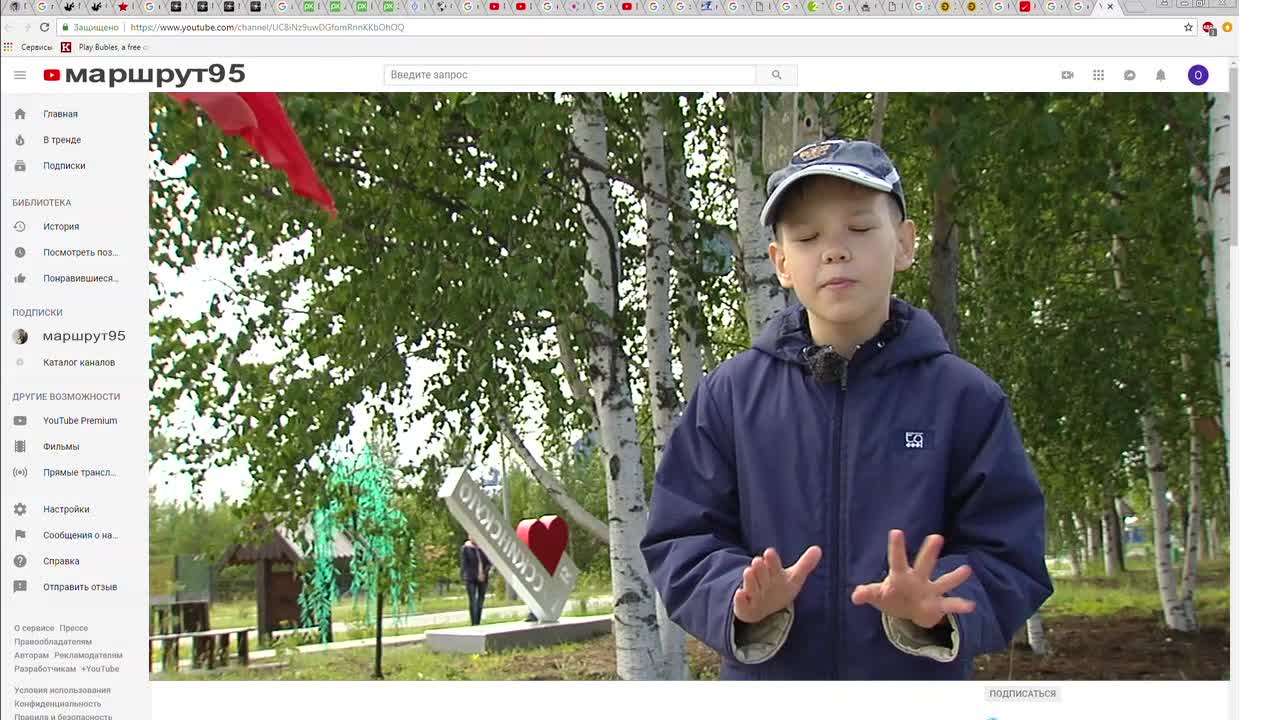Go to Главная in sidebar

[x=60, y=114]
